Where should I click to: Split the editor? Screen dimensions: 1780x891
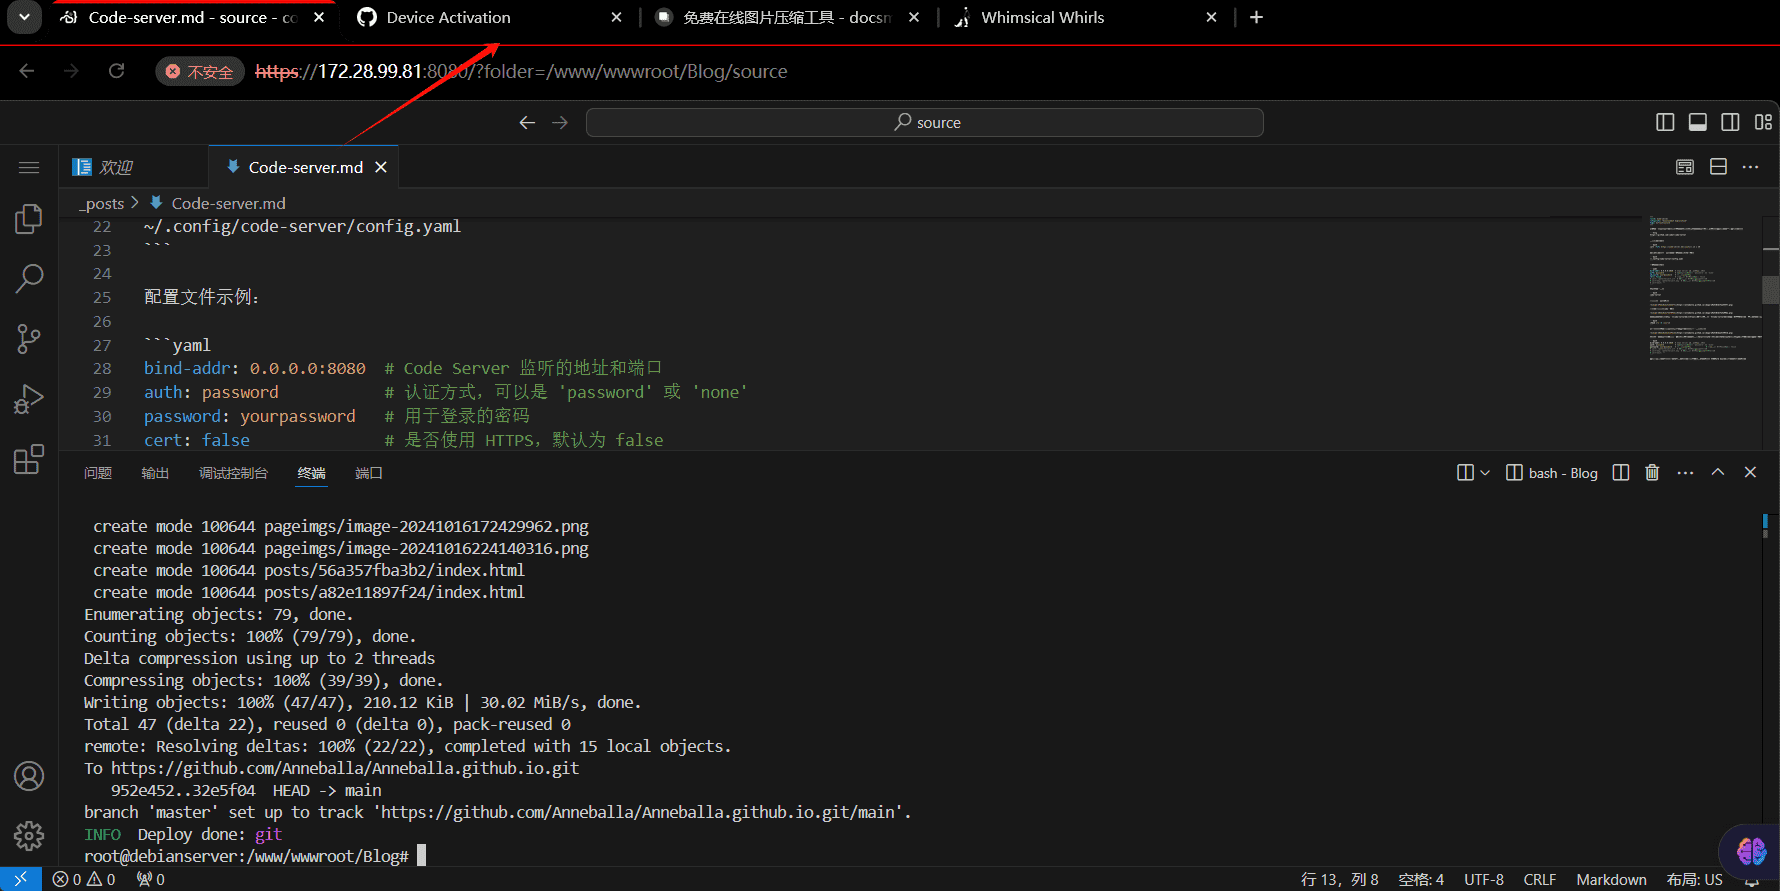1718,167
